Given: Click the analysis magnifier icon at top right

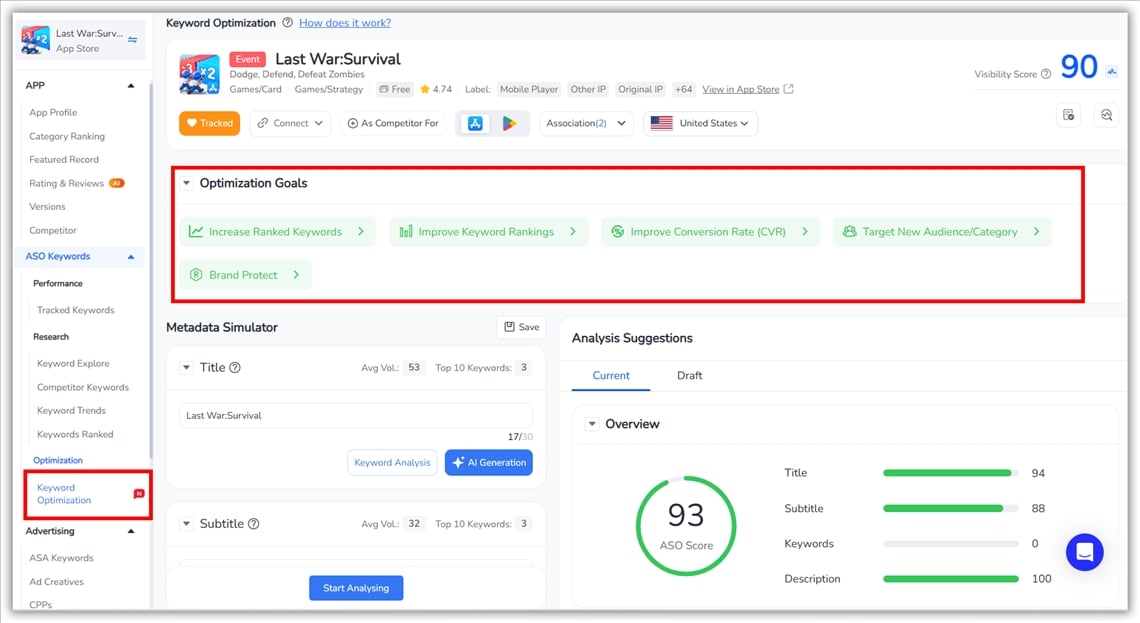Looking at the screenshot, I should point(1106,116).
